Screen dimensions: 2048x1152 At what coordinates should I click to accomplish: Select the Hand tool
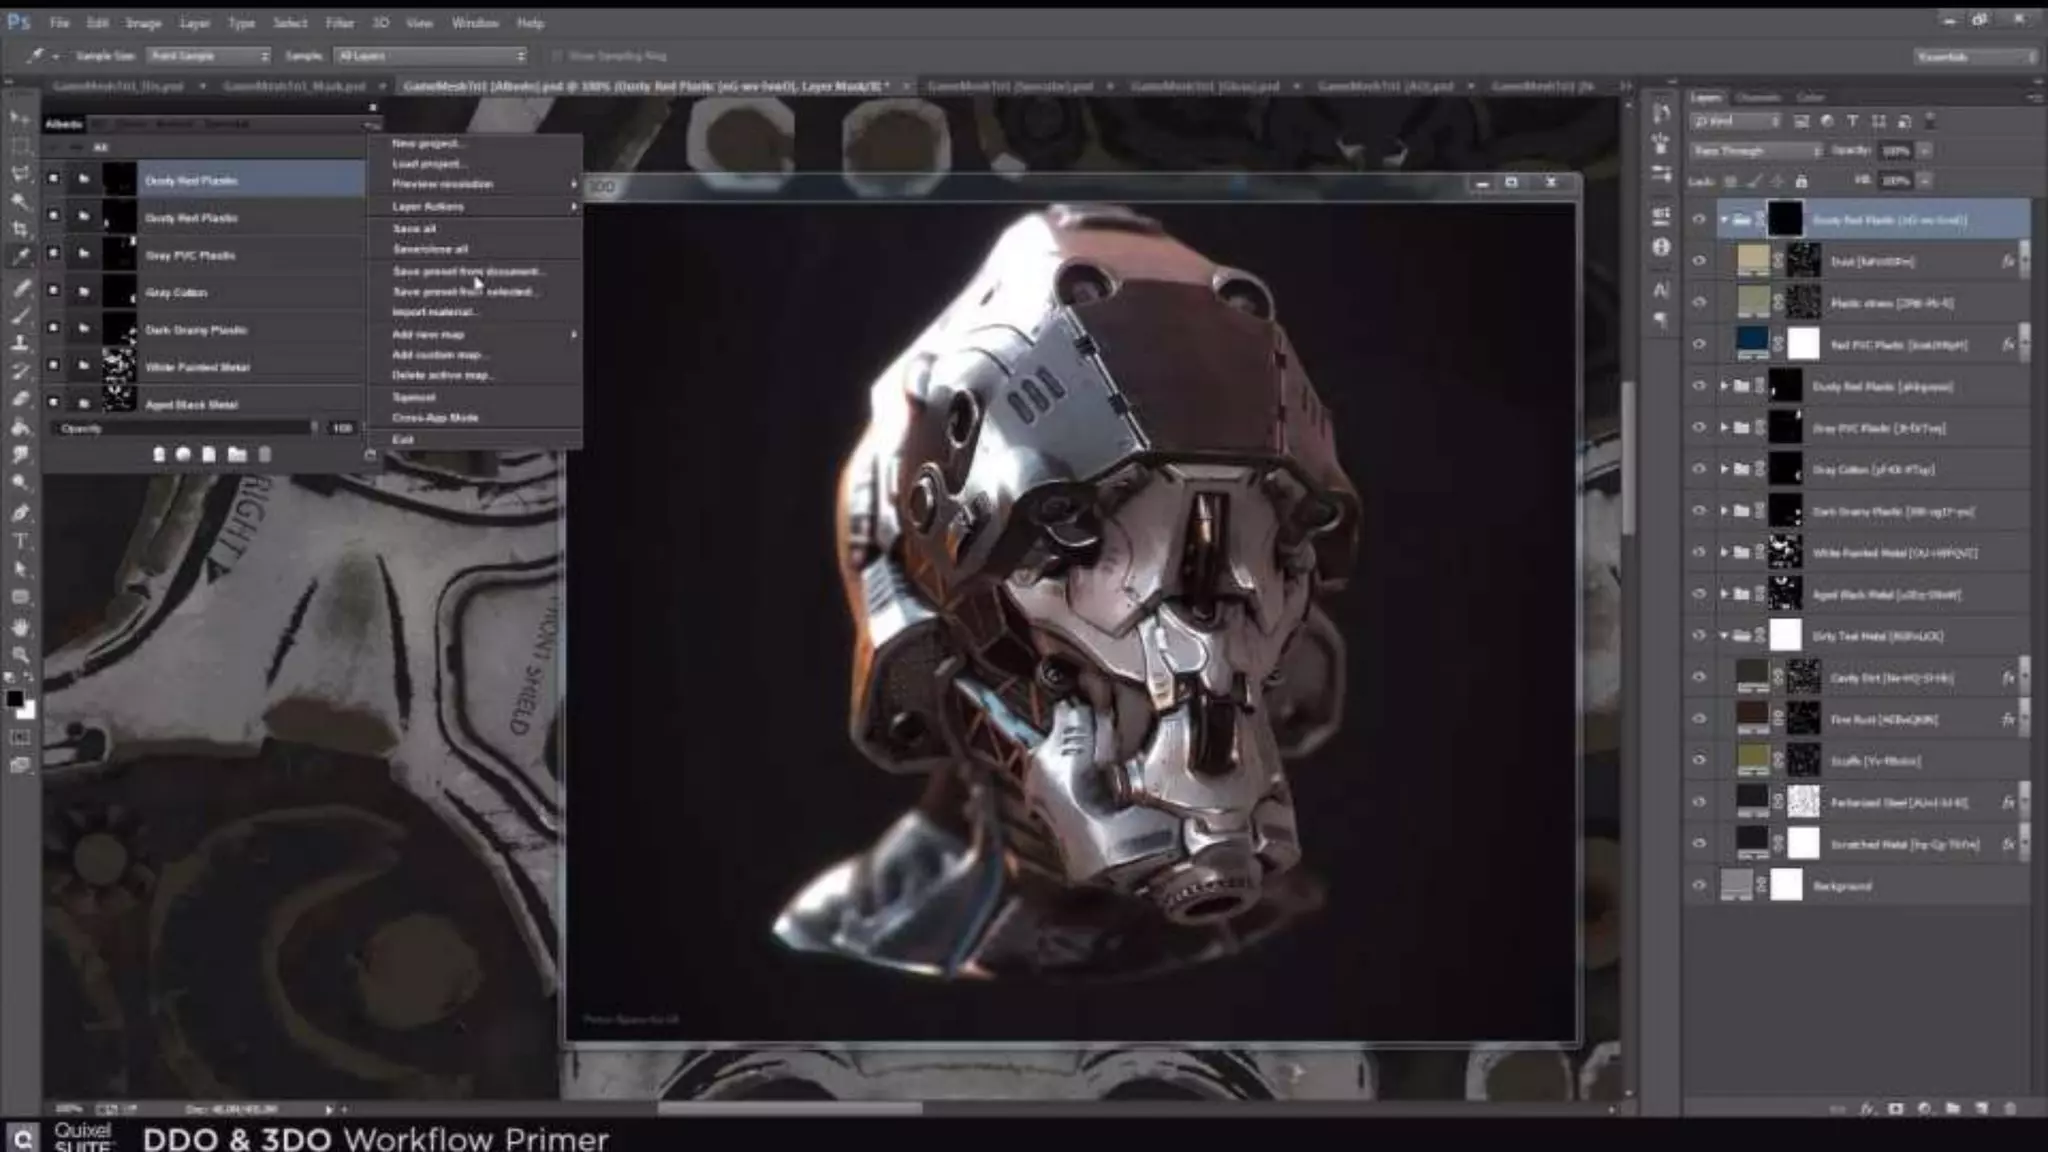coord(19,627)
